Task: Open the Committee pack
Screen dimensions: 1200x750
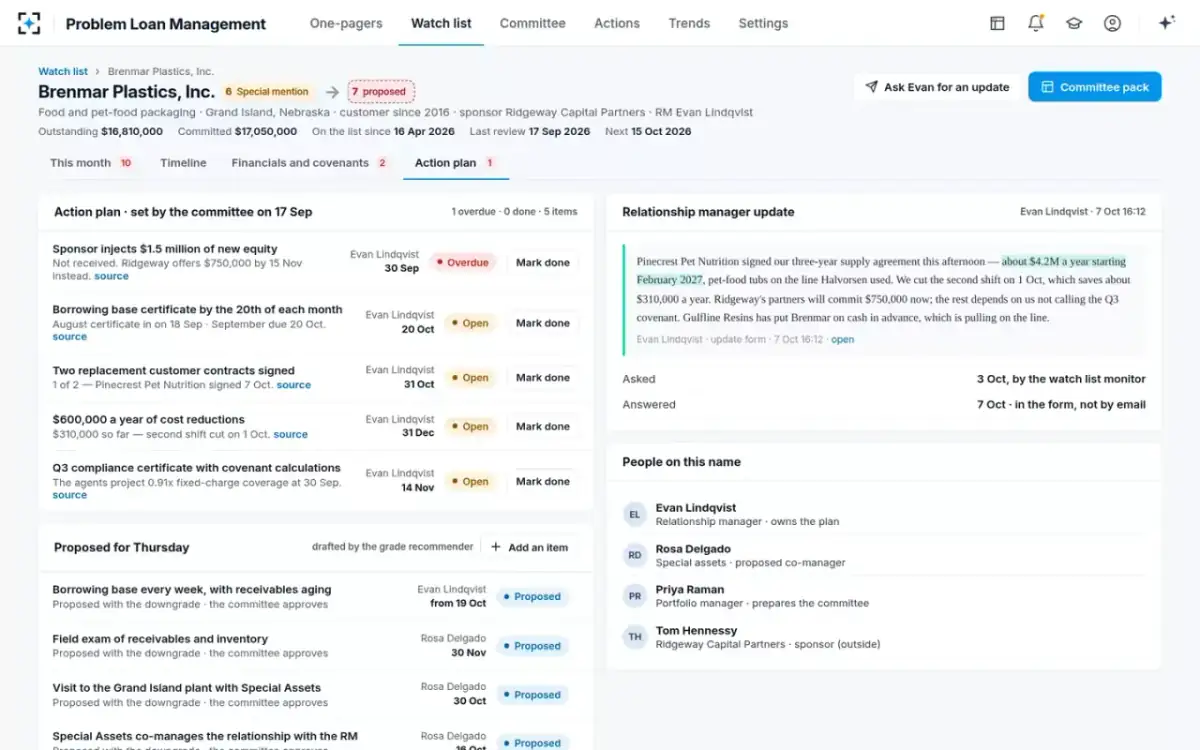Action: [1095, 87]
